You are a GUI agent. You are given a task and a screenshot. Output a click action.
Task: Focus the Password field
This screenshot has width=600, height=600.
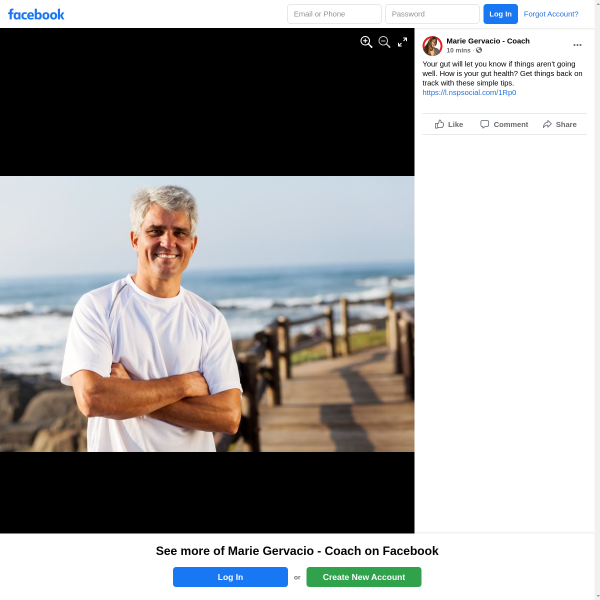432,14
